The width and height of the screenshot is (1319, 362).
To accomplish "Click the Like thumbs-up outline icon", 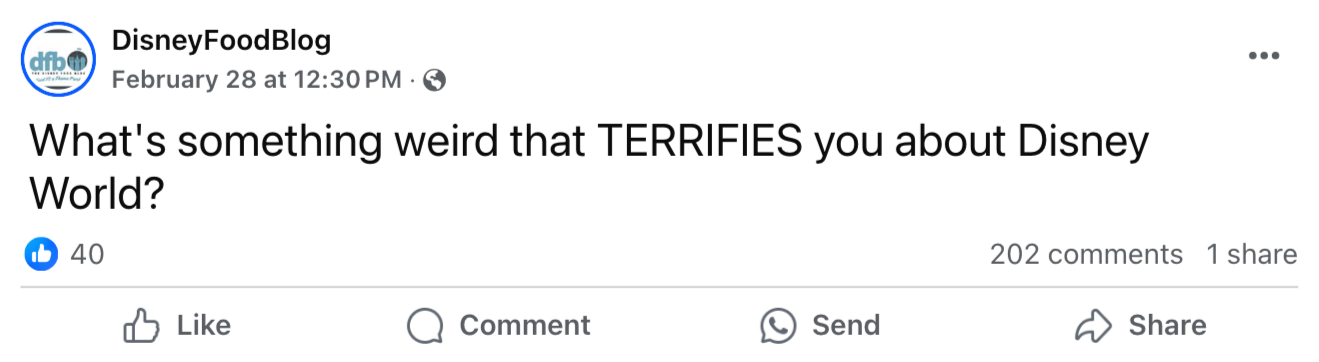I will point(141,325).
